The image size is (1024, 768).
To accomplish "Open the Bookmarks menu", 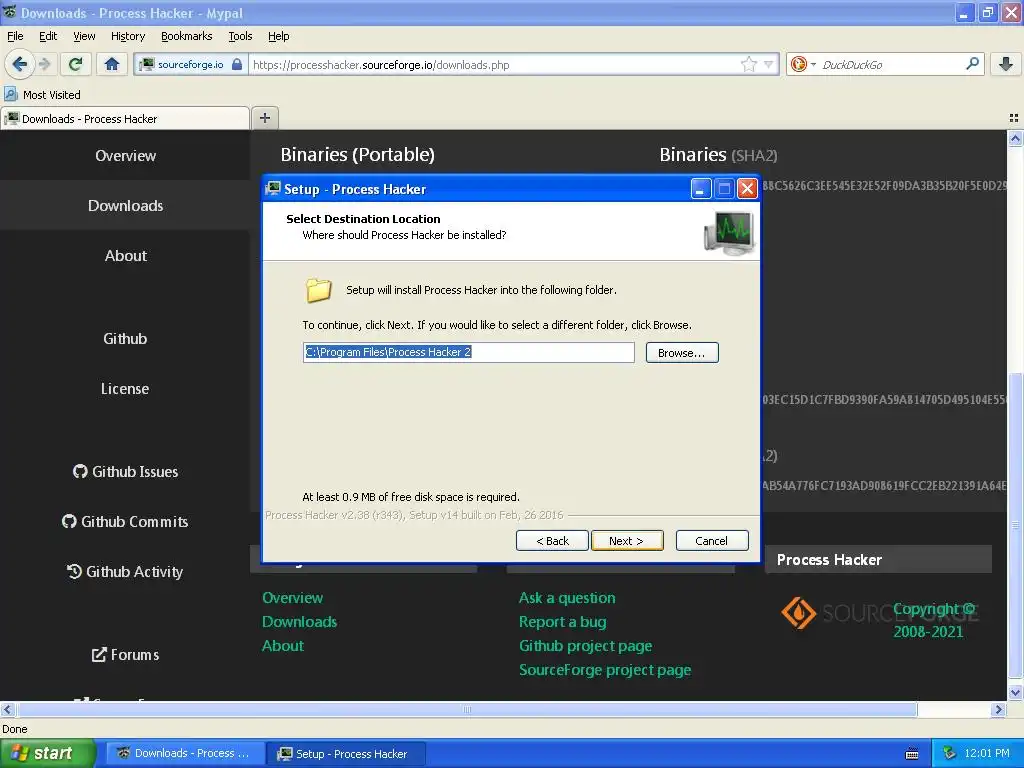I will (x=187, y=36).
